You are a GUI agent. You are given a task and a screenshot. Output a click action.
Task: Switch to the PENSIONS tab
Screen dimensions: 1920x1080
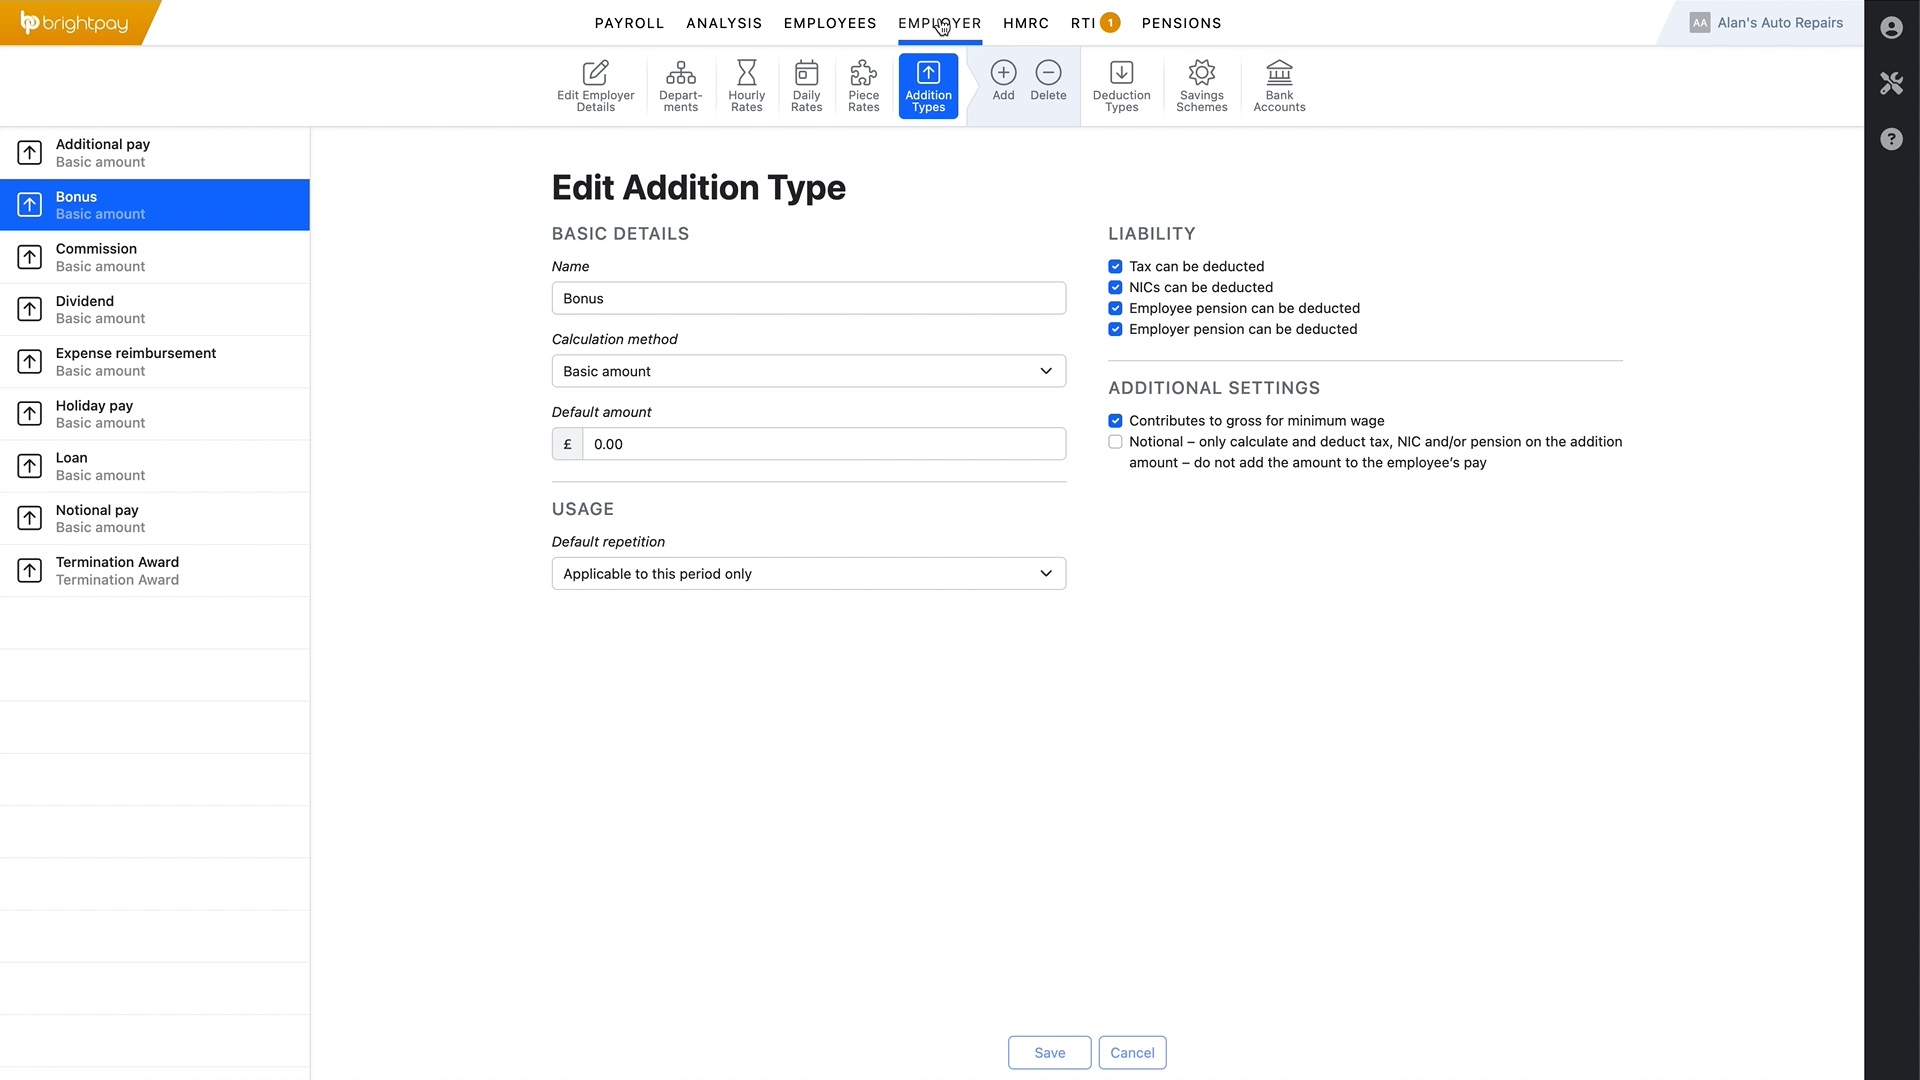(x=1182, y=23)
